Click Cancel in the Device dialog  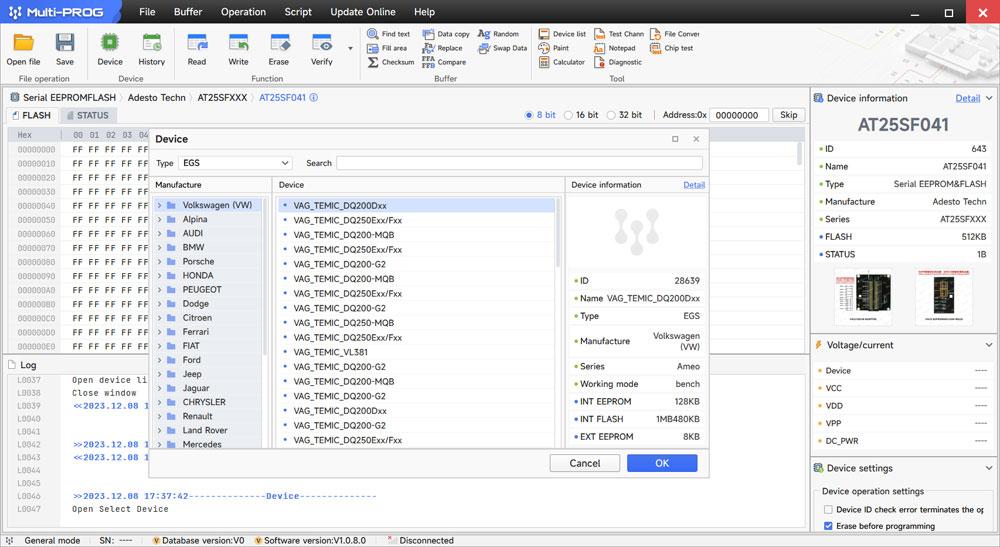pyautogui.click(x=585, y=463)
